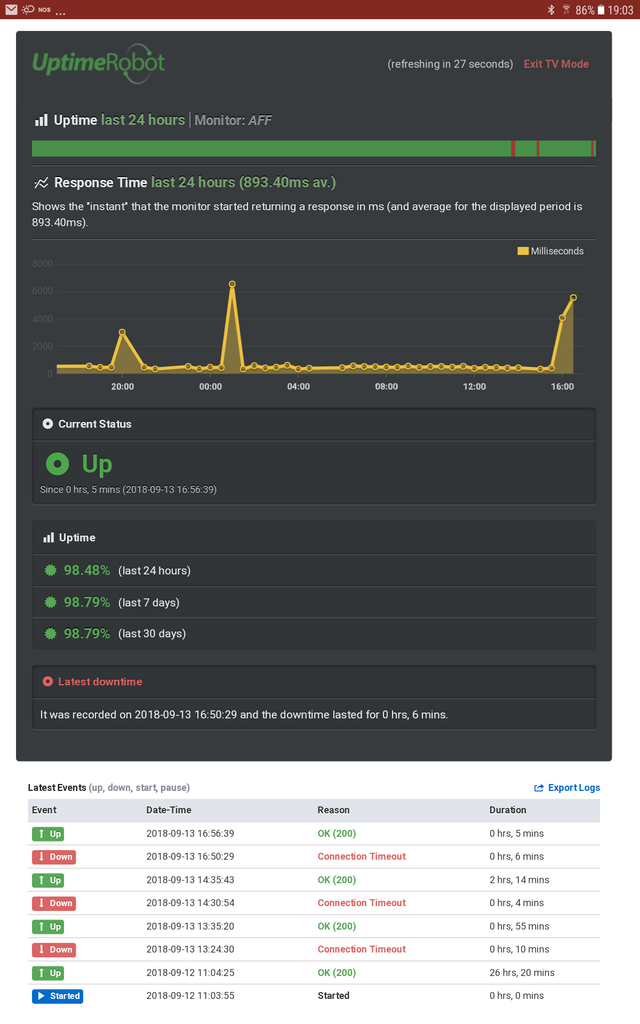Tap the Bluetooth icon in status bar
The width and height of the screenshot is (640, 1024).
[x=551, y=10]
